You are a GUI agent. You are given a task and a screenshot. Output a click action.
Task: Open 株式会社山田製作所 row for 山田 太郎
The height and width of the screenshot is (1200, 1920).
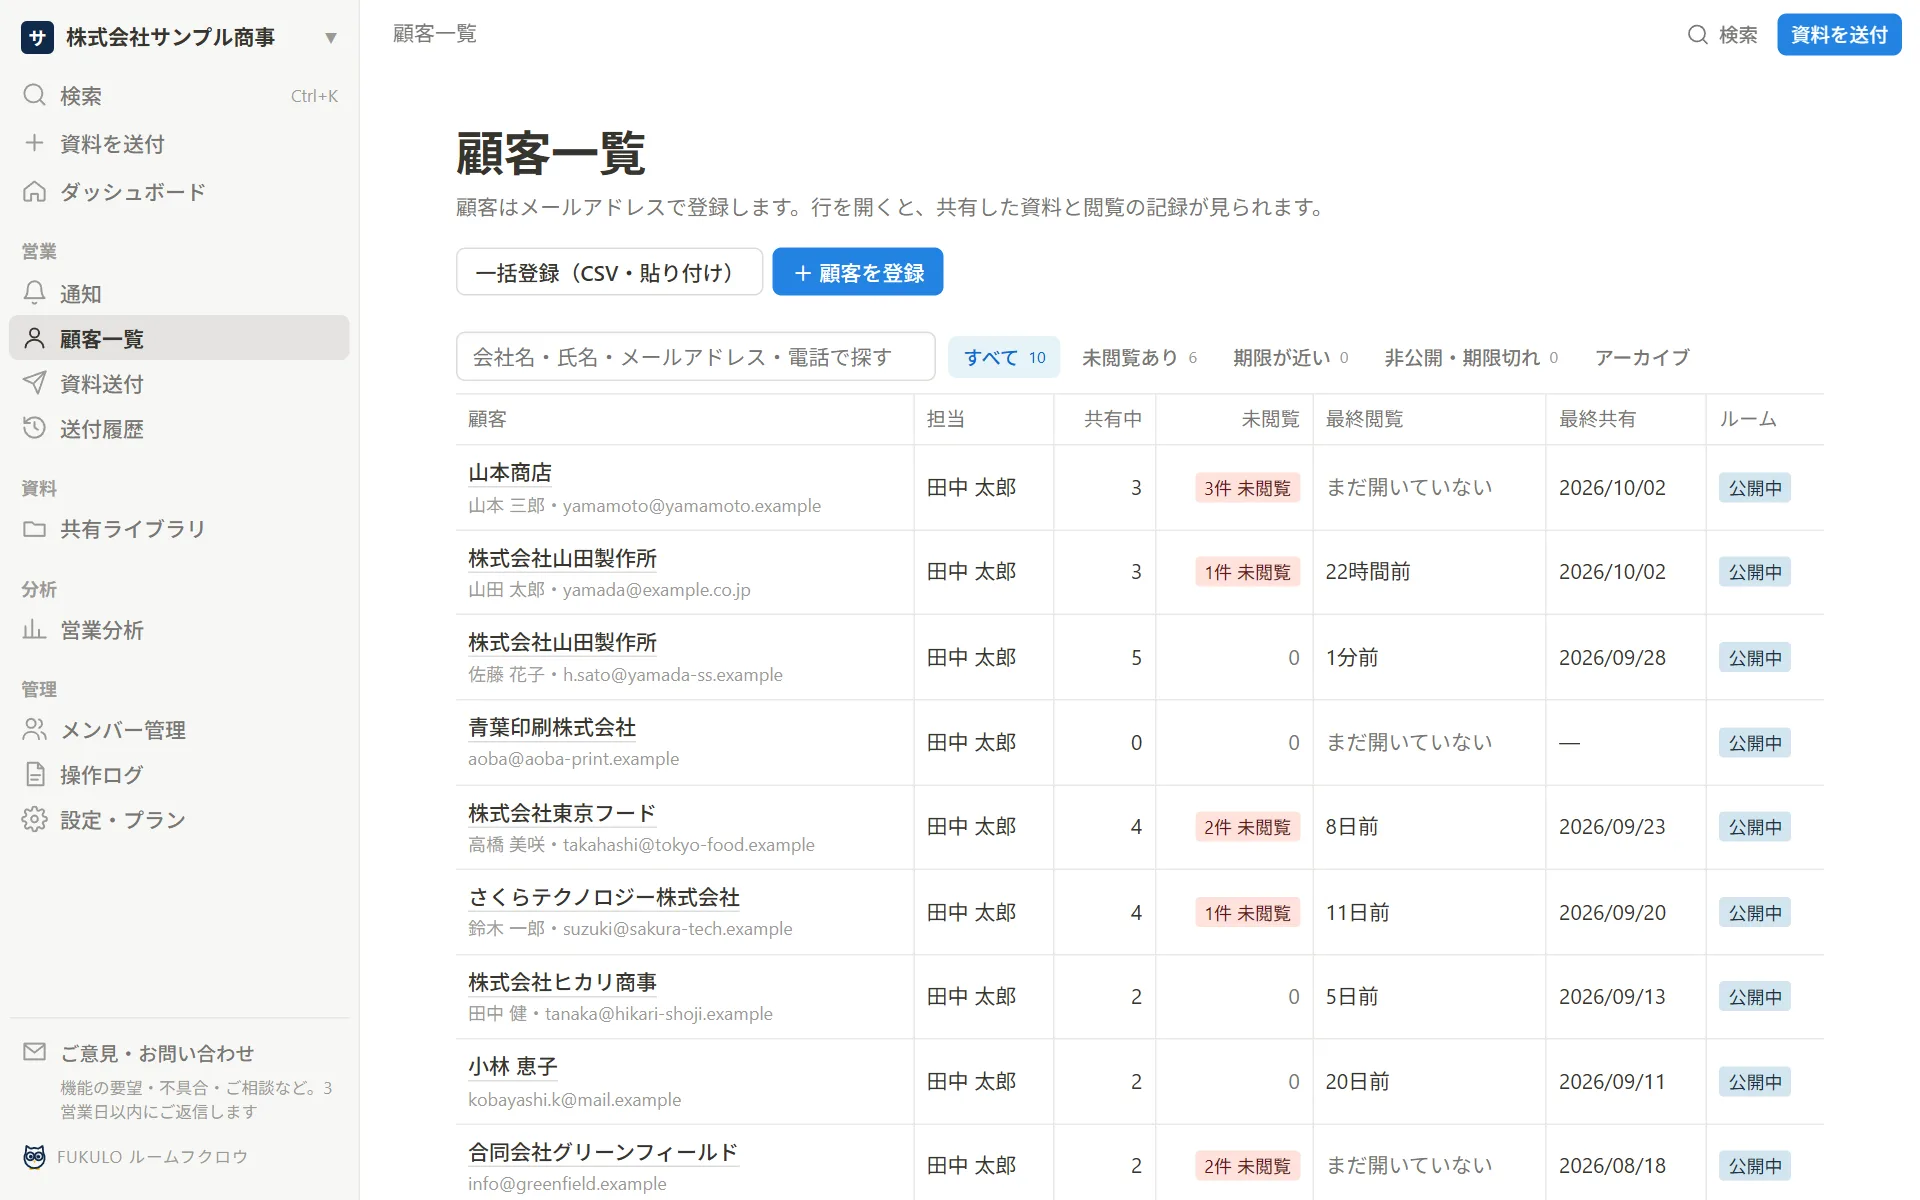point(562,558)
